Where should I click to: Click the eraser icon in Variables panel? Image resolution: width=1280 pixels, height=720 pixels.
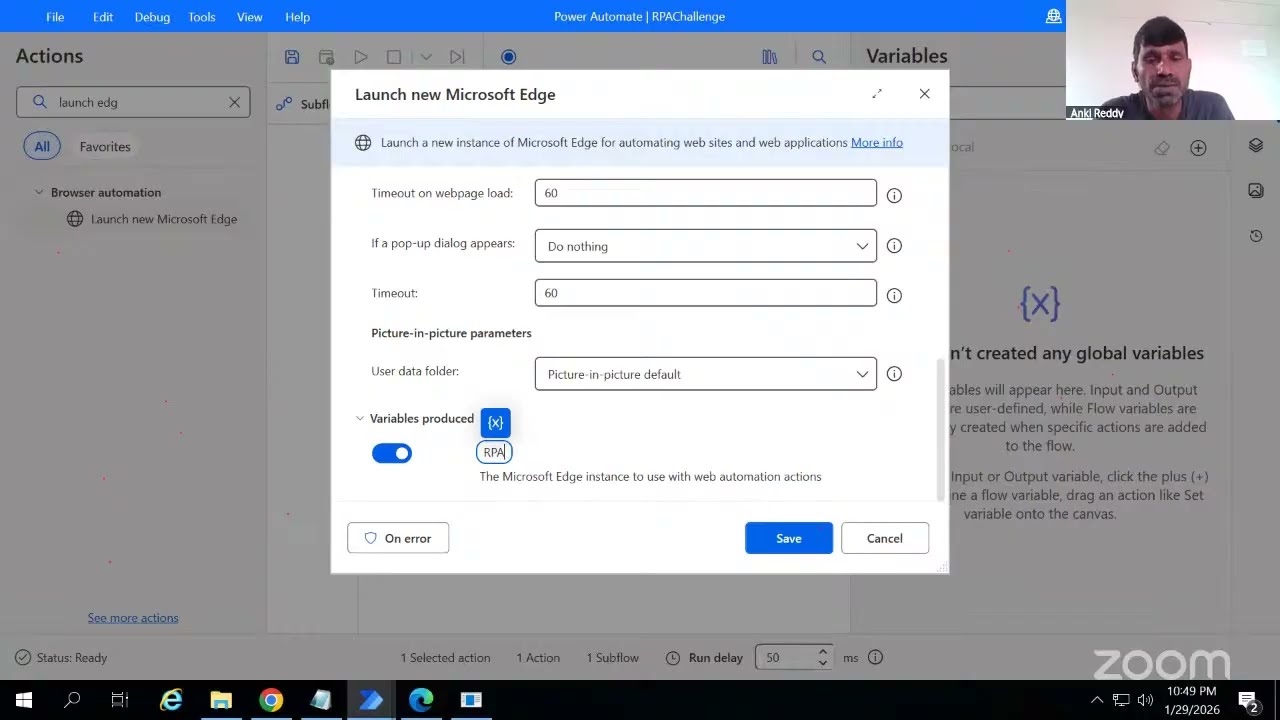[1161, 148]
